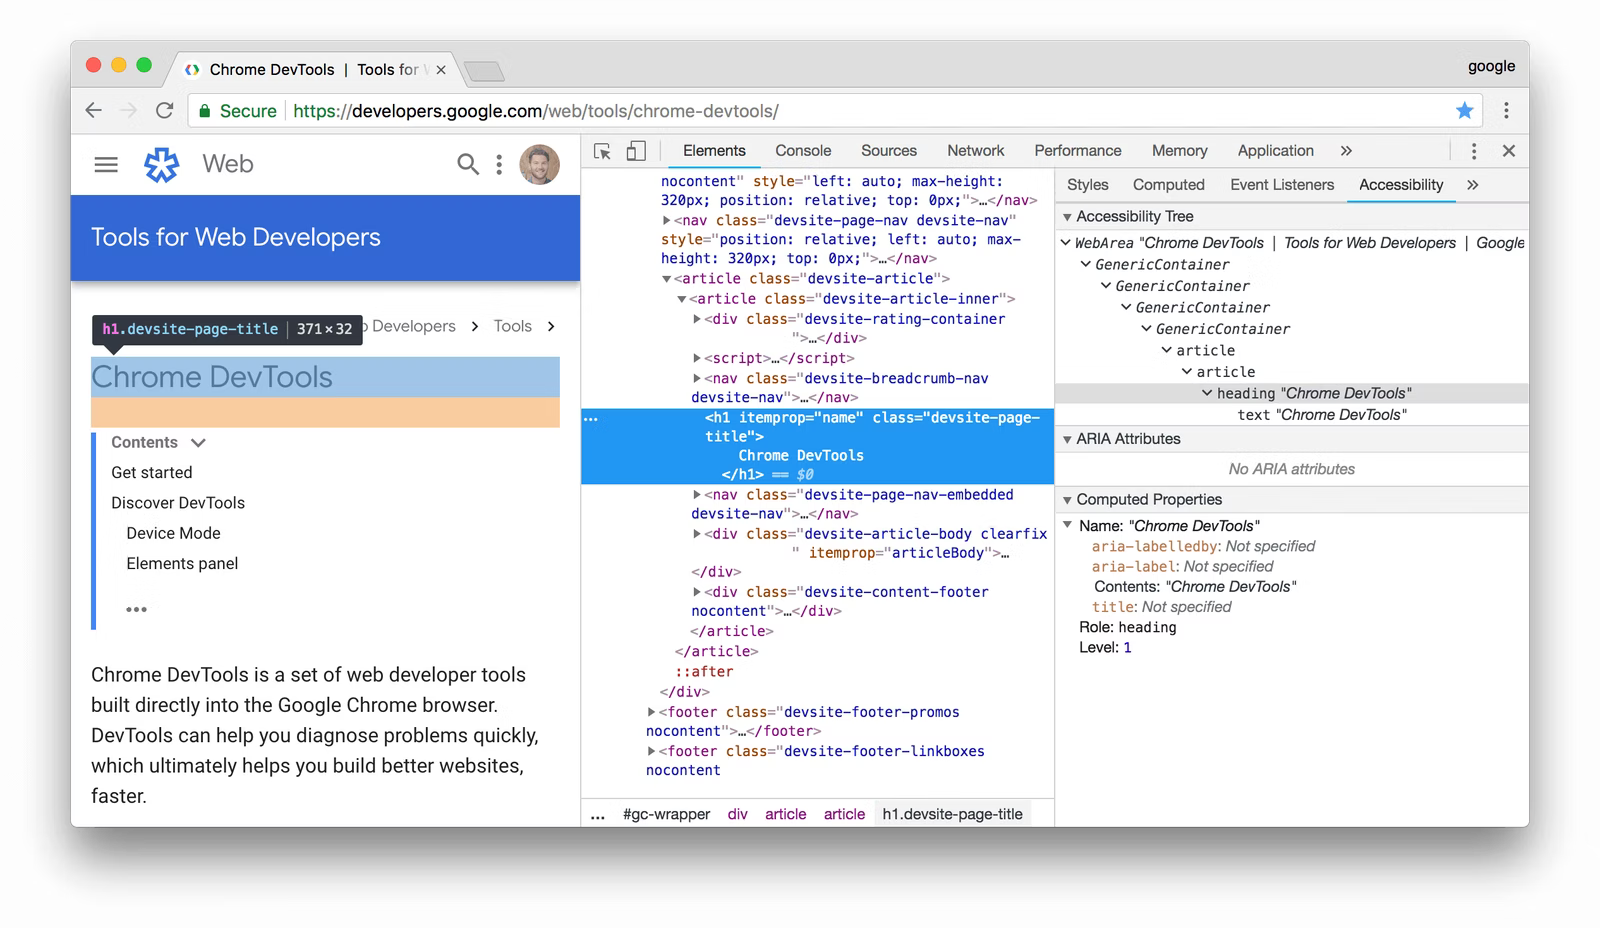Click the Secure lock indicator
This screenshot has height=928, width=1600.
point(237,111)
